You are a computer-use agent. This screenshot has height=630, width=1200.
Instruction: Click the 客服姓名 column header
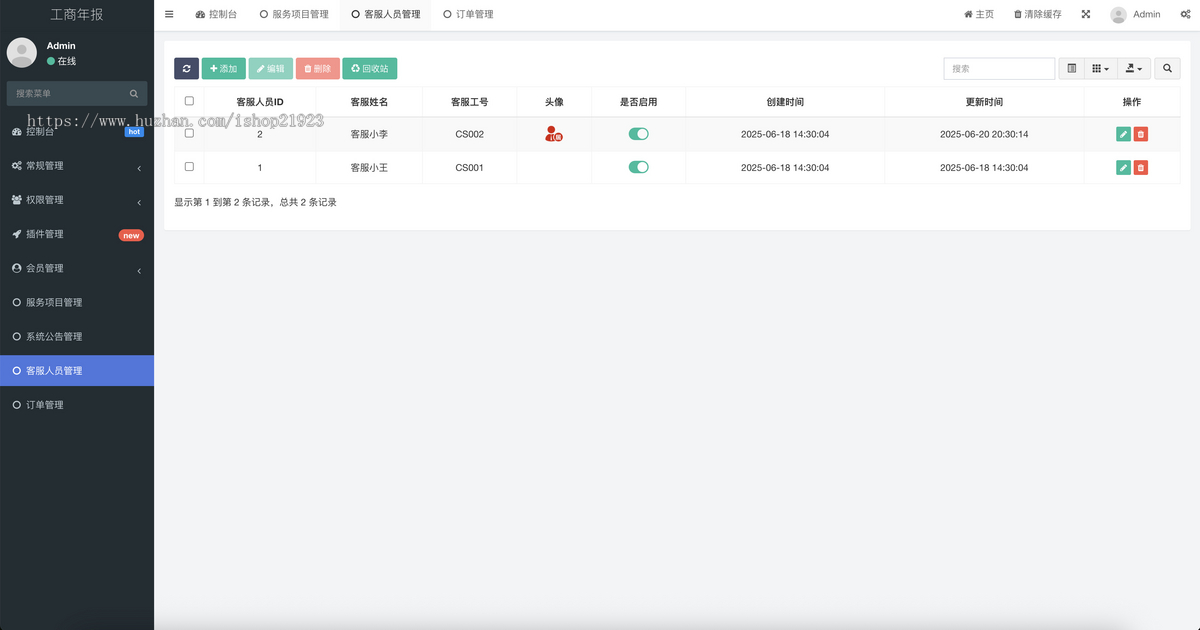369,102
